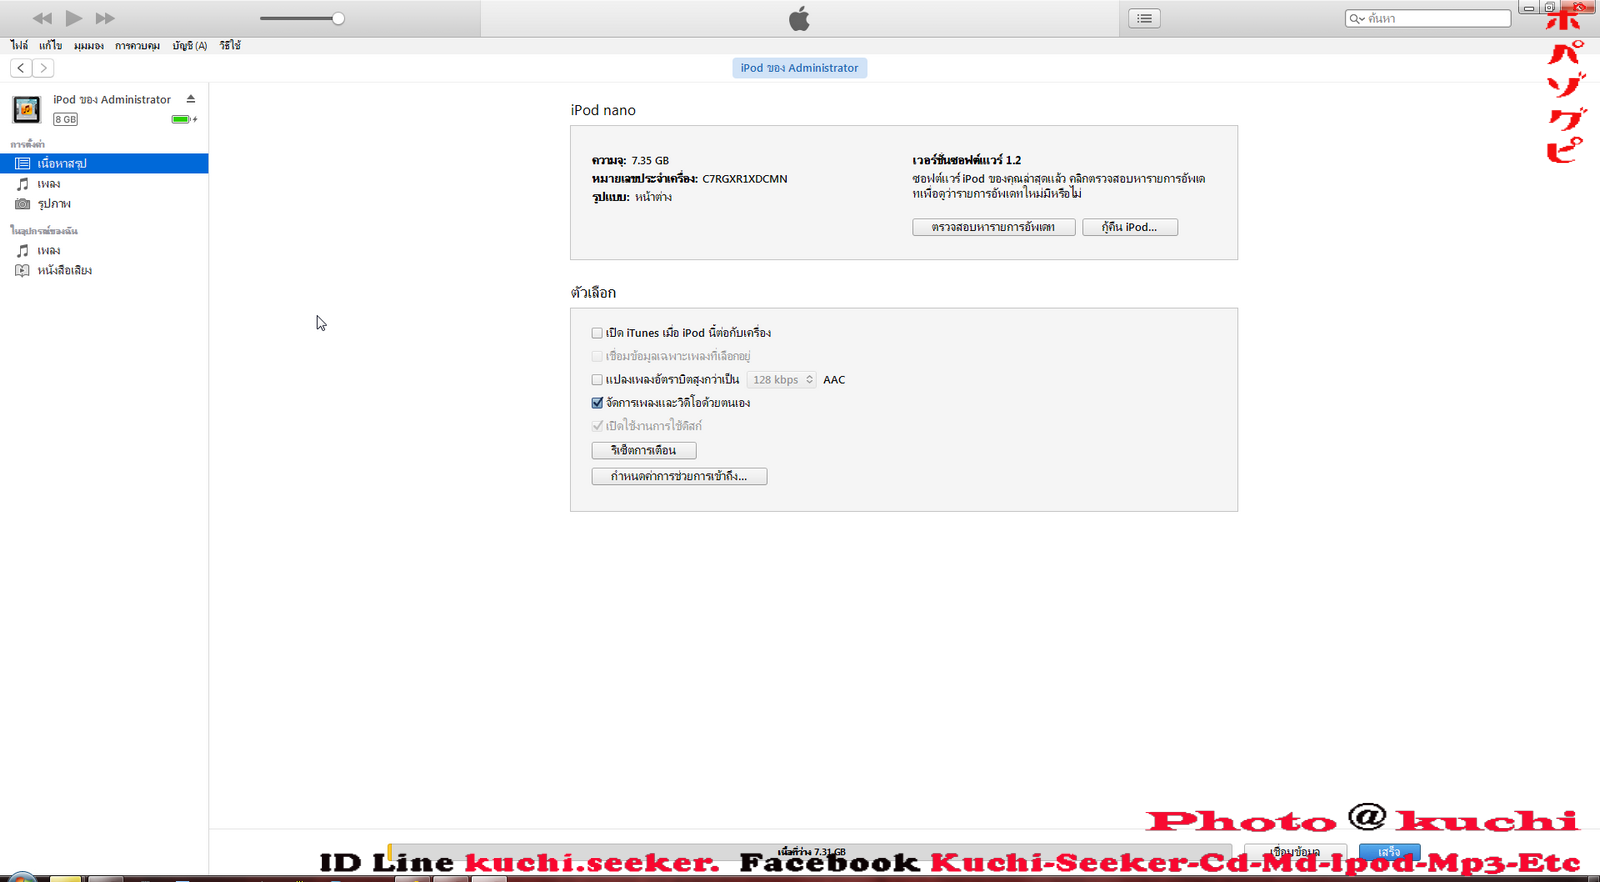The width and height of the screenshot is (1600, 882).
Task: Uncheck จัดการเพลงและวิดีโอด้วยตนเอง checkbox
Action: [x=597, y=403]
